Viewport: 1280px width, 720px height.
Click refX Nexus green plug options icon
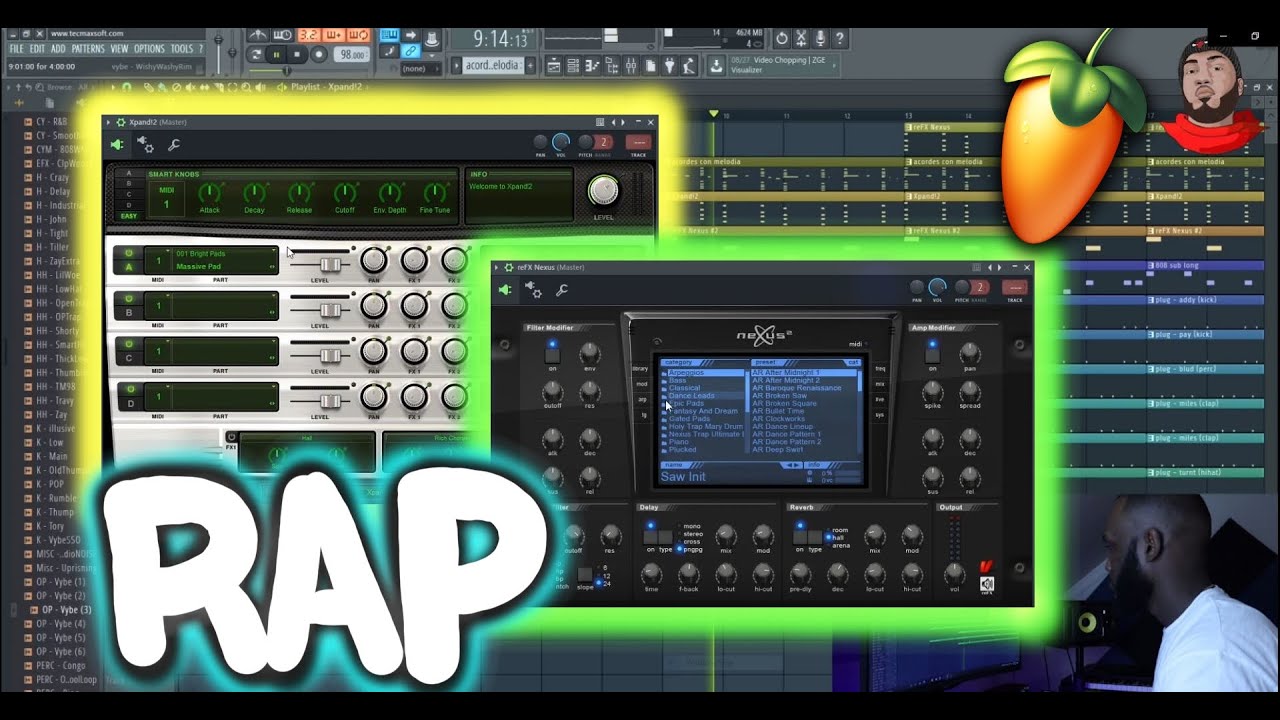505,290
